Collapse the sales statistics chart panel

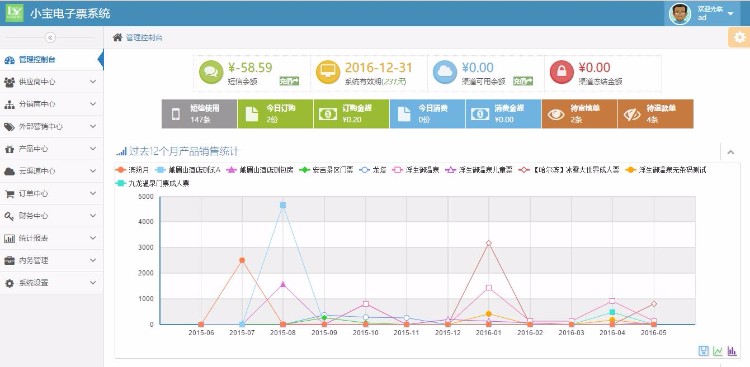click(730, 152)
